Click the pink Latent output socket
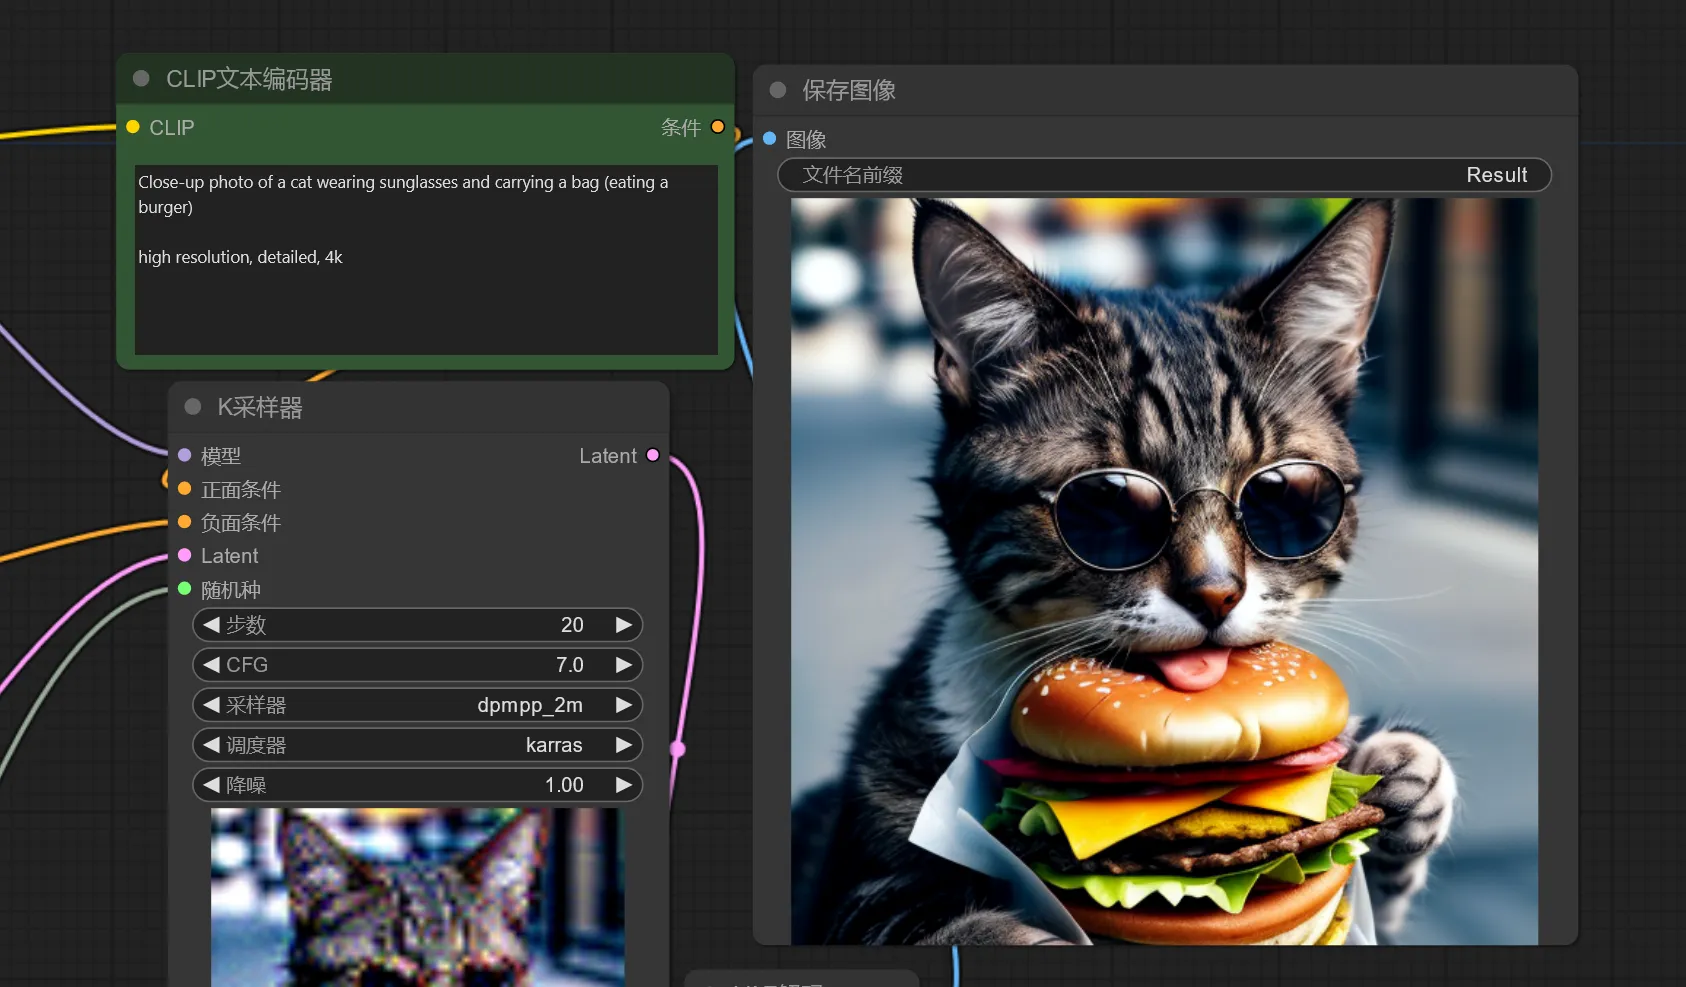Image resolution: width=1686 pixels, height=987 pixels. (653, 455)
